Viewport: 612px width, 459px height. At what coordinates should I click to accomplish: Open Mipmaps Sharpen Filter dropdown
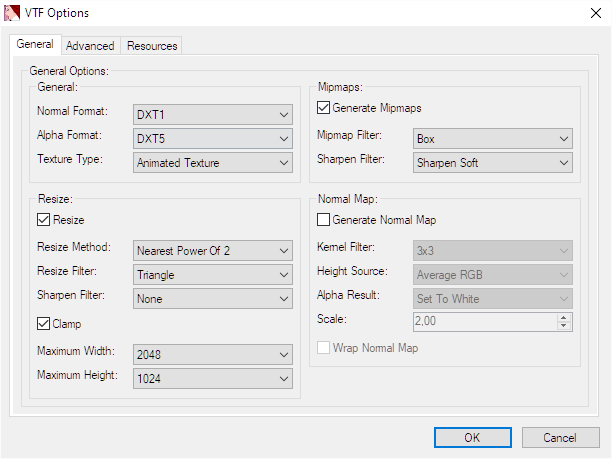coord(492,162)
